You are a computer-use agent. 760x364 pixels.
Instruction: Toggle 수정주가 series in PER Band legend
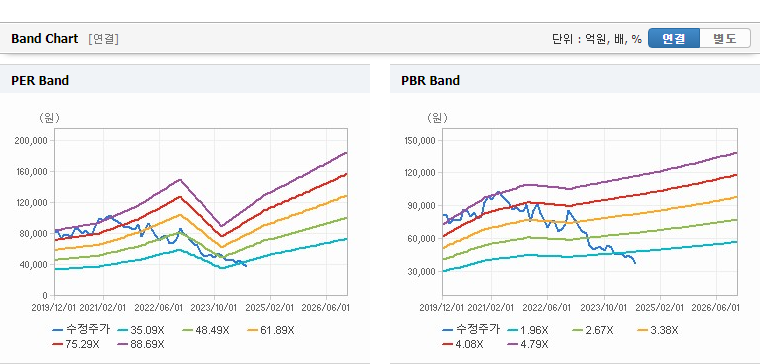pos(81,330)
